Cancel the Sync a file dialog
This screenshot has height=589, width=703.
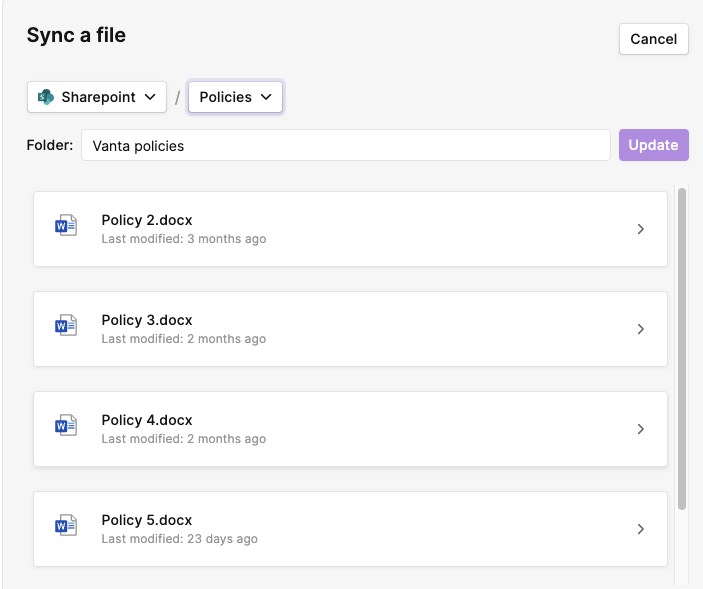tap(654, 39)
